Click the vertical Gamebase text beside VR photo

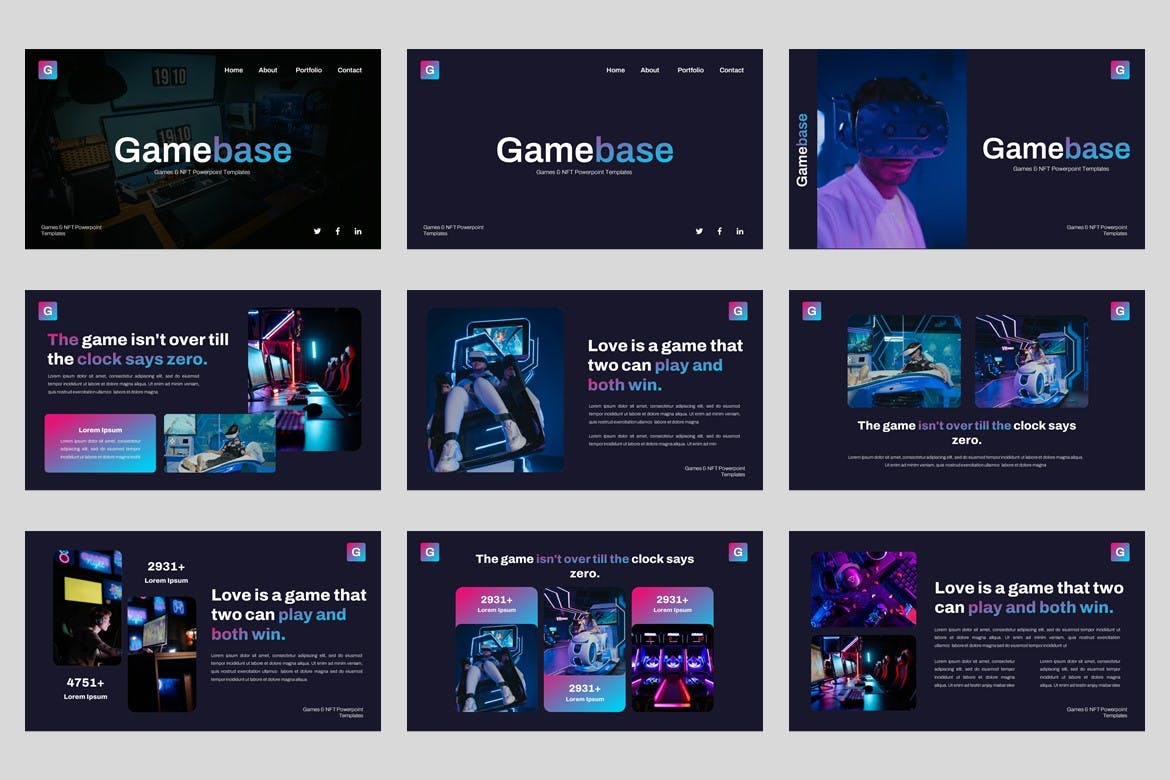pos(802,150)
